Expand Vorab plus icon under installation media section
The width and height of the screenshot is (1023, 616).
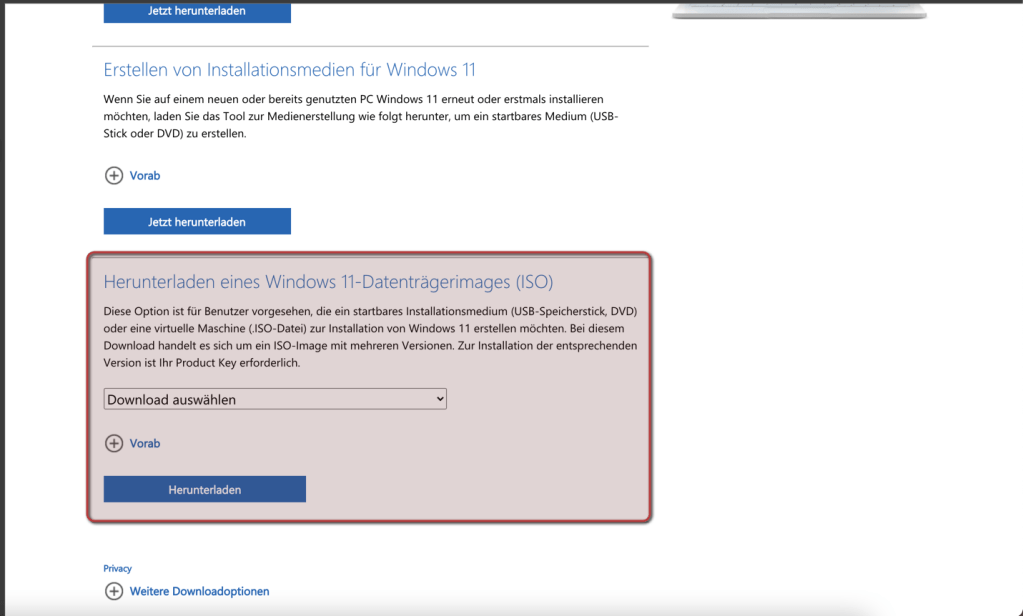(x=113, y=175)
